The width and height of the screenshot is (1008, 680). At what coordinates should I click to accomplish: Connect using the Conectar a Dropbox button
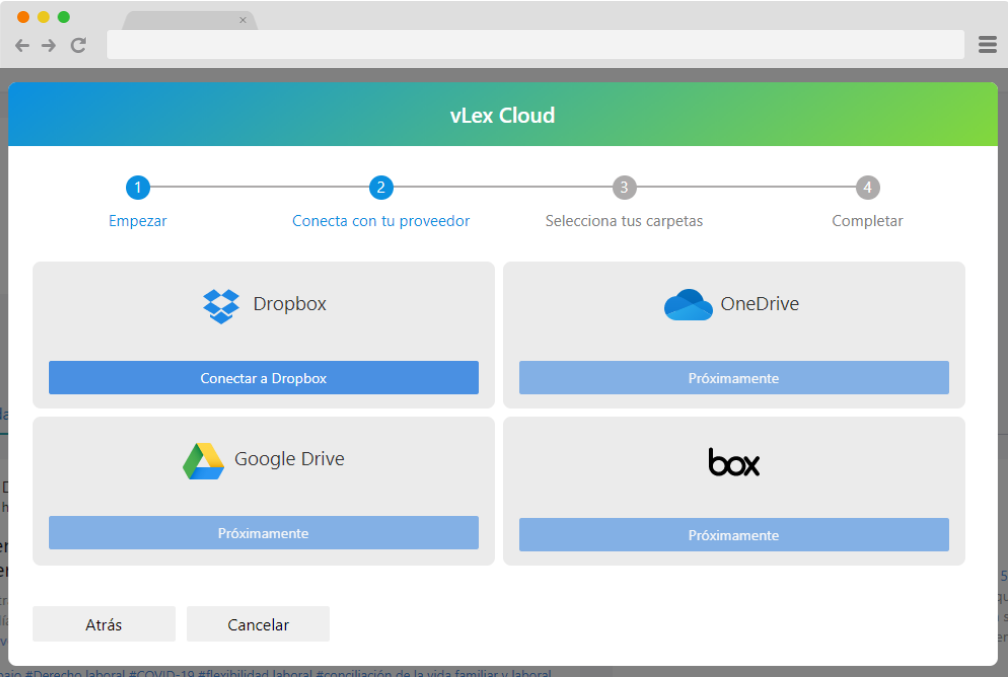pos(264,378)
